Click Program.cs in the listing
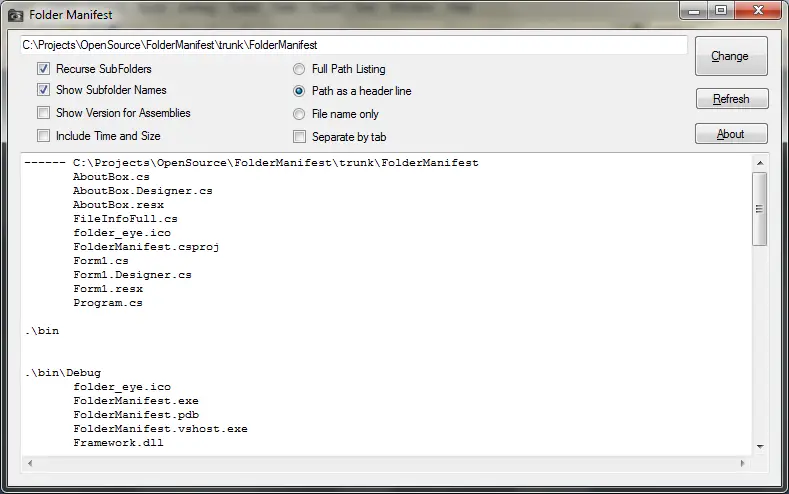789x494 pixels. coord(108,303)
